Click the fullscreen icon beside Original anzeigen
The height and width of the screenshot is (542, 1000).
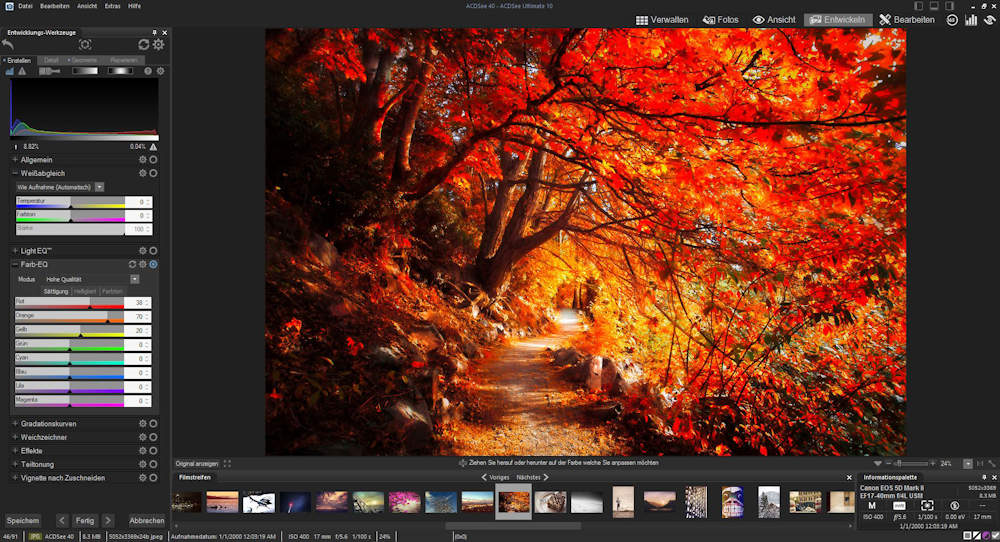227,464
